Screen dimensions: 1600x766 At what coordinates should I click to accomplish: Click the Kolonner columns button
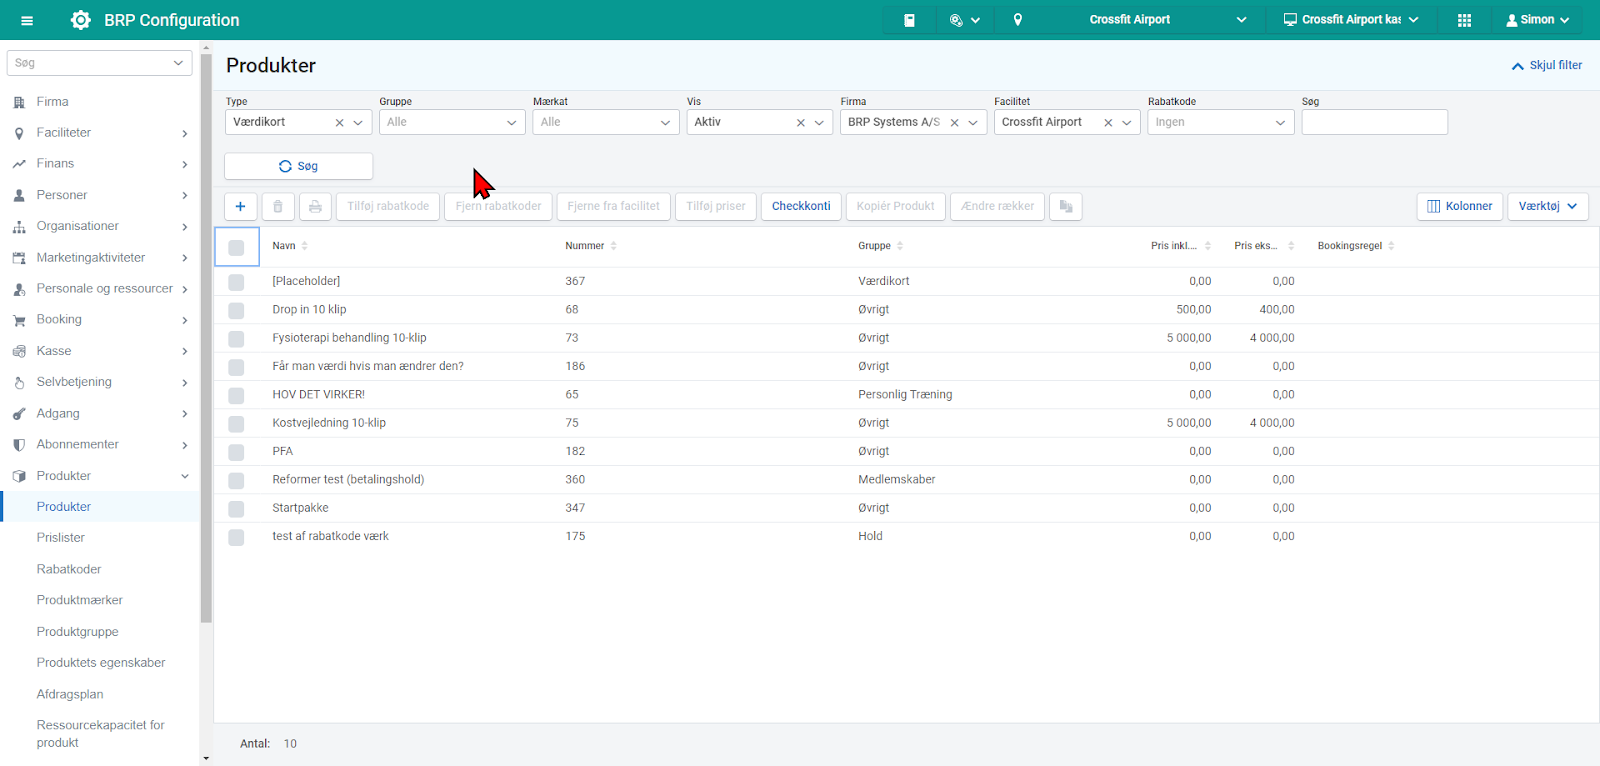point(1459,206)
